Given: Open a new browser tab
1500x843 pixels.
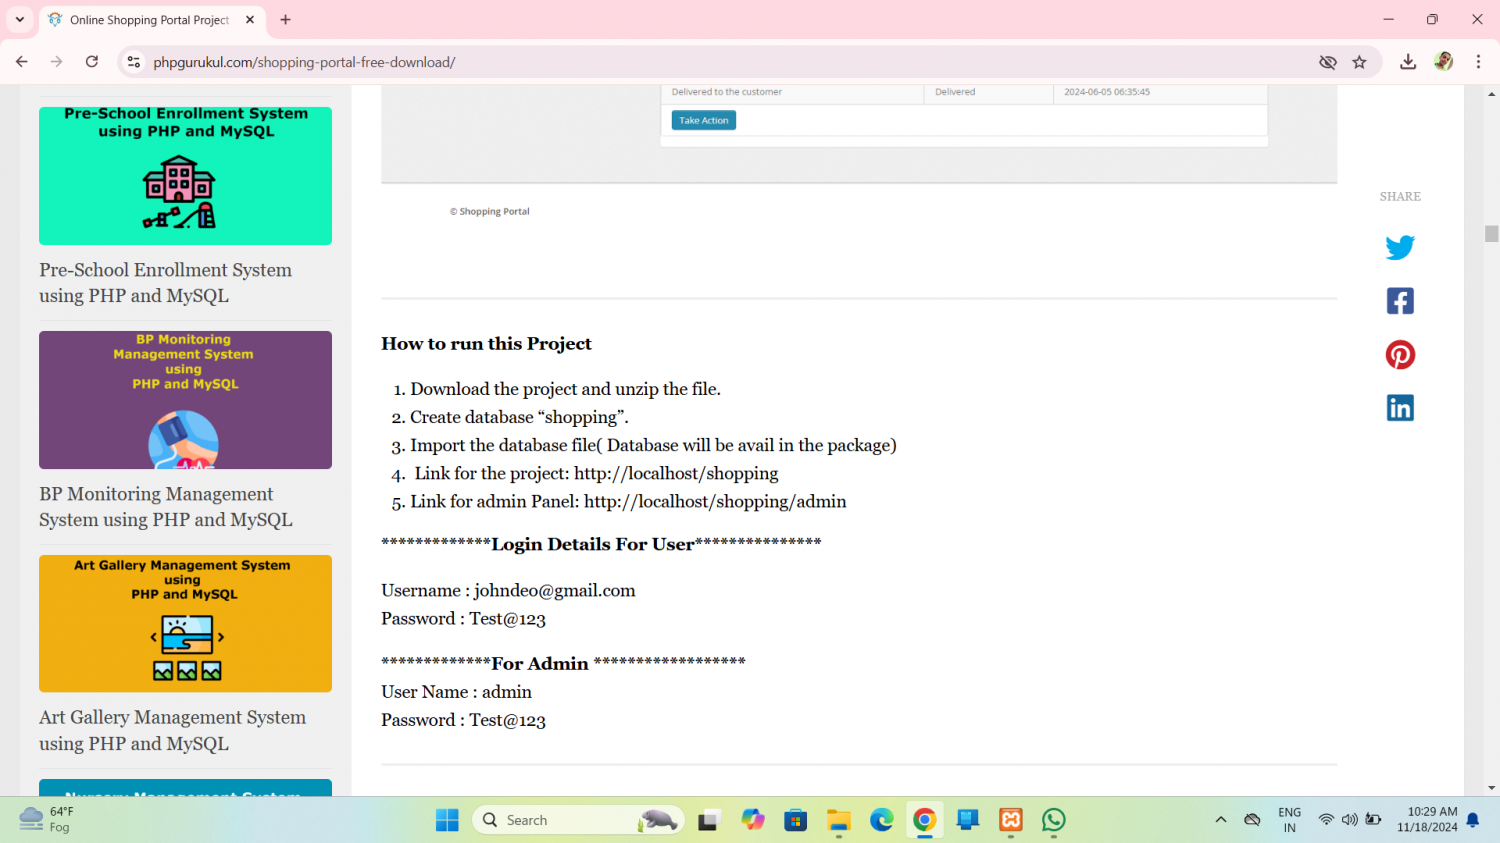Looking at the screenshot, I should tap(286, 20).
